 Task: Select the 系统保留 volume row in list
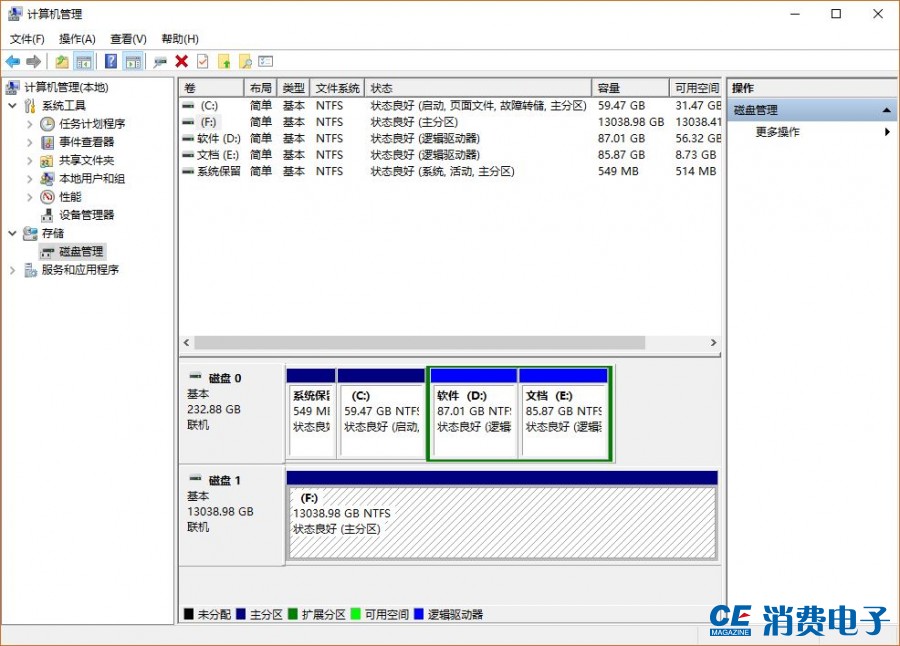(x=451, y=171)
